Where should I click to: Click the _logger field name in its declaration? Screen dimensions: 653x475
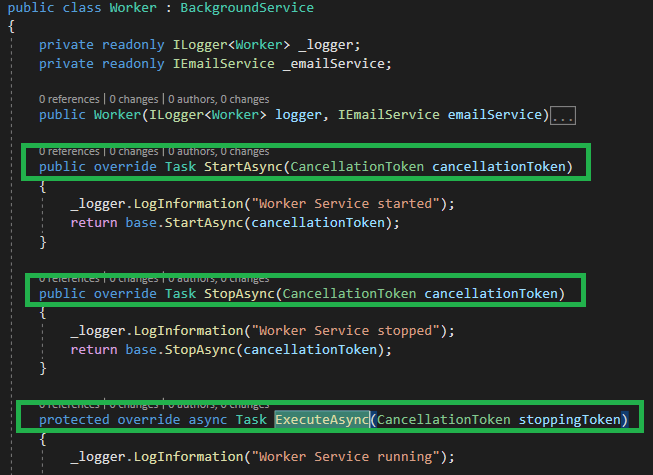(x=326, y=45)
